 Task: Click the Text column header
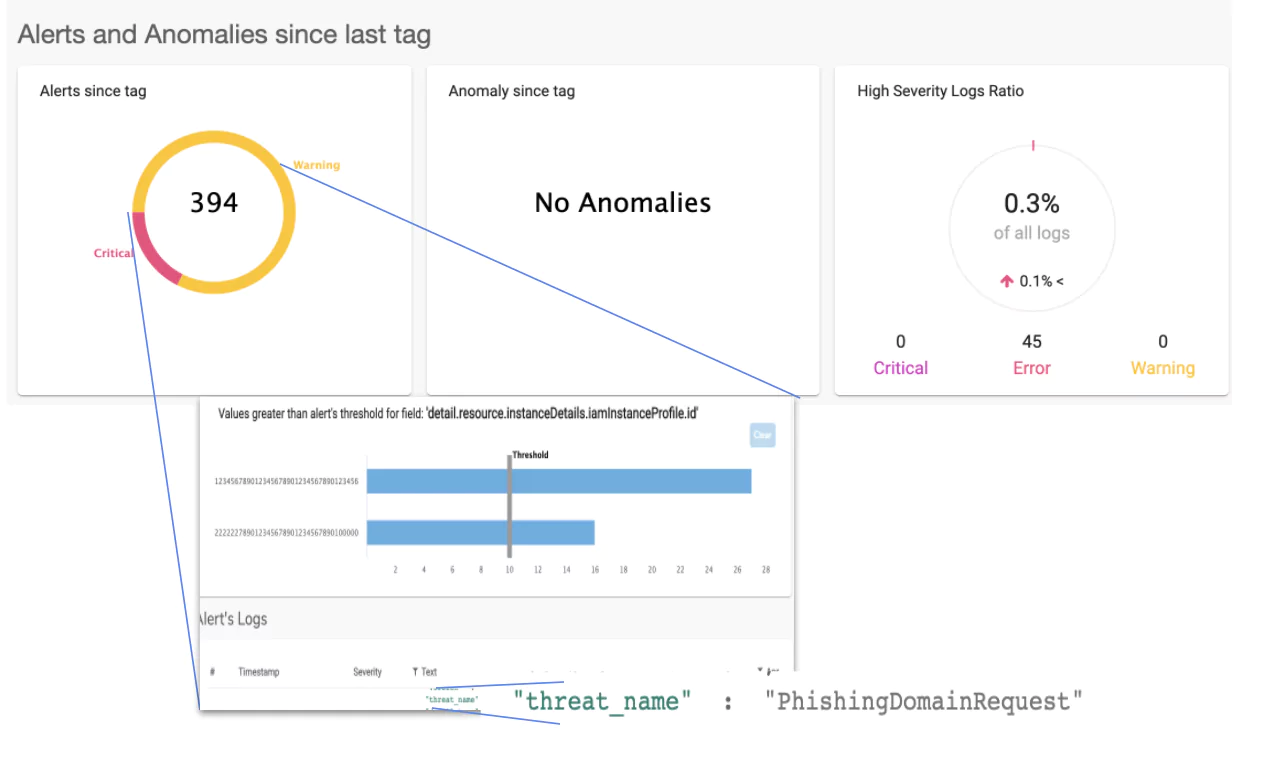(428, 672)
